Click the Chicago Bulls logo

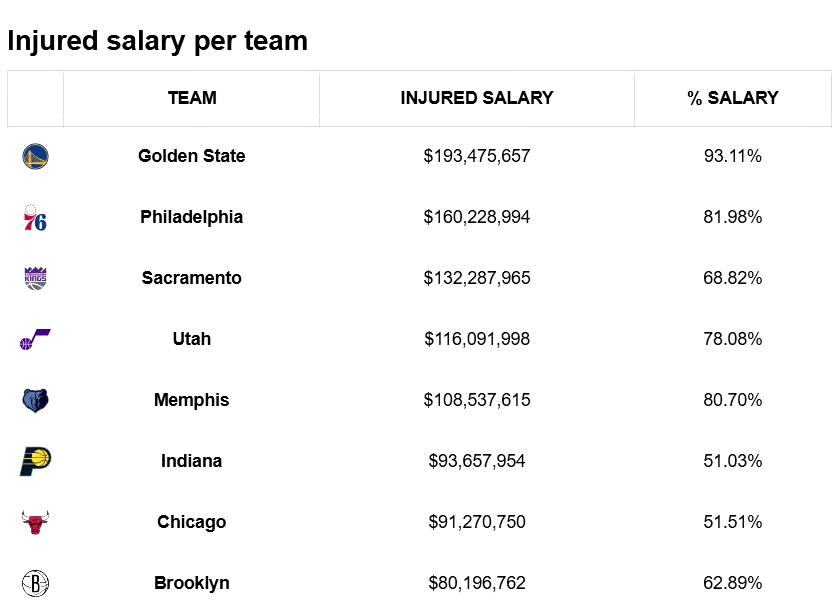(x=35, y=522)
